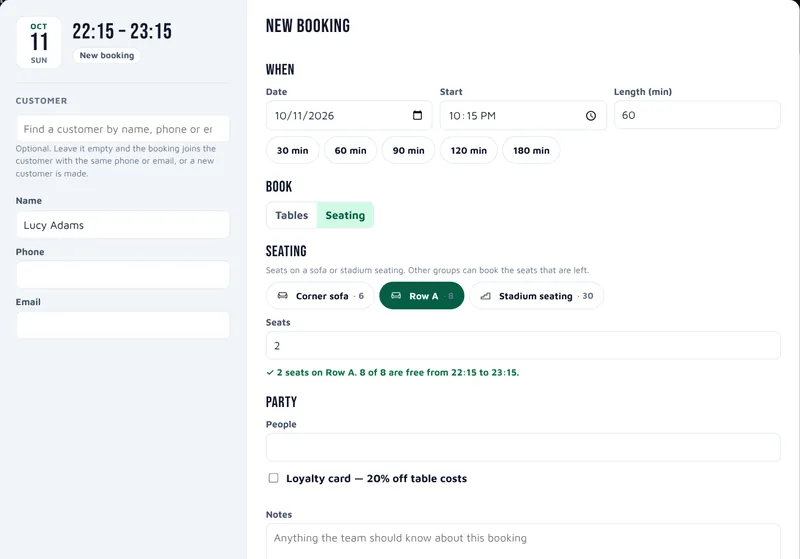This screenshot has width=800, height=559.
Task: Switch to the Seating booking tab
Action: 345,215
